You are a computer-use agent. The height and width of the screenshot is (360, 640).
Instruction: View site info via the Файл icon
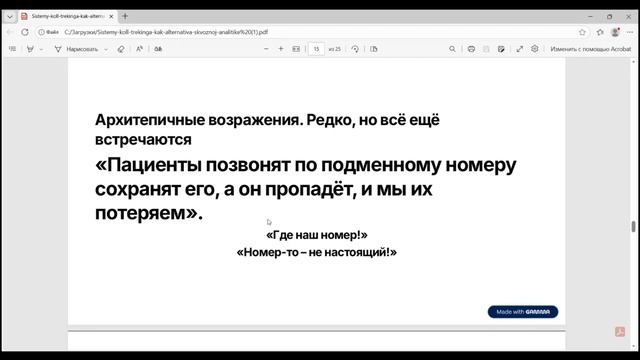tap(48, 32)
